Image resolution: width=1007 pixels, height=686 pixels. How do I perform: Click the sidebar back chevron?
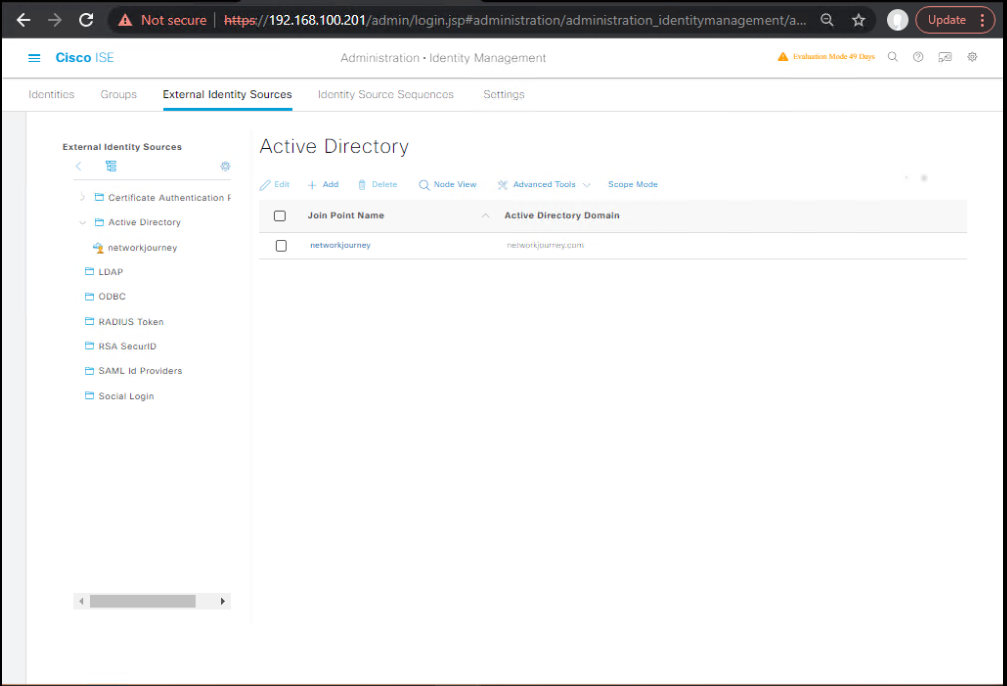tap(78, 166)
